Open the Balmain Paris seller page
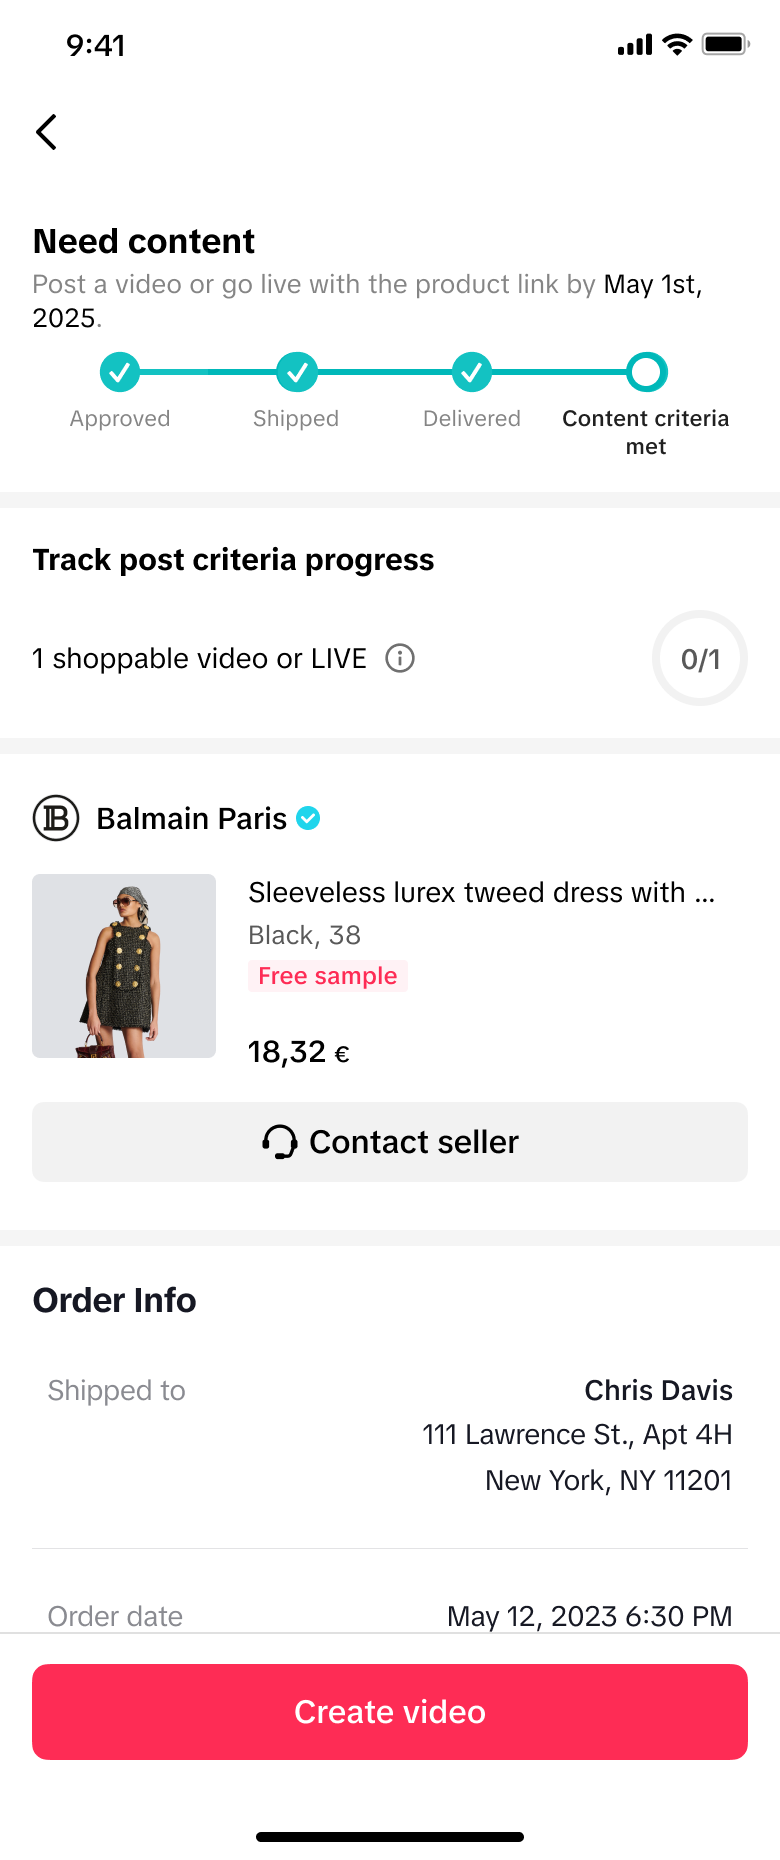The height and width of the screenshot is (1860, 780). pos(191,819)
